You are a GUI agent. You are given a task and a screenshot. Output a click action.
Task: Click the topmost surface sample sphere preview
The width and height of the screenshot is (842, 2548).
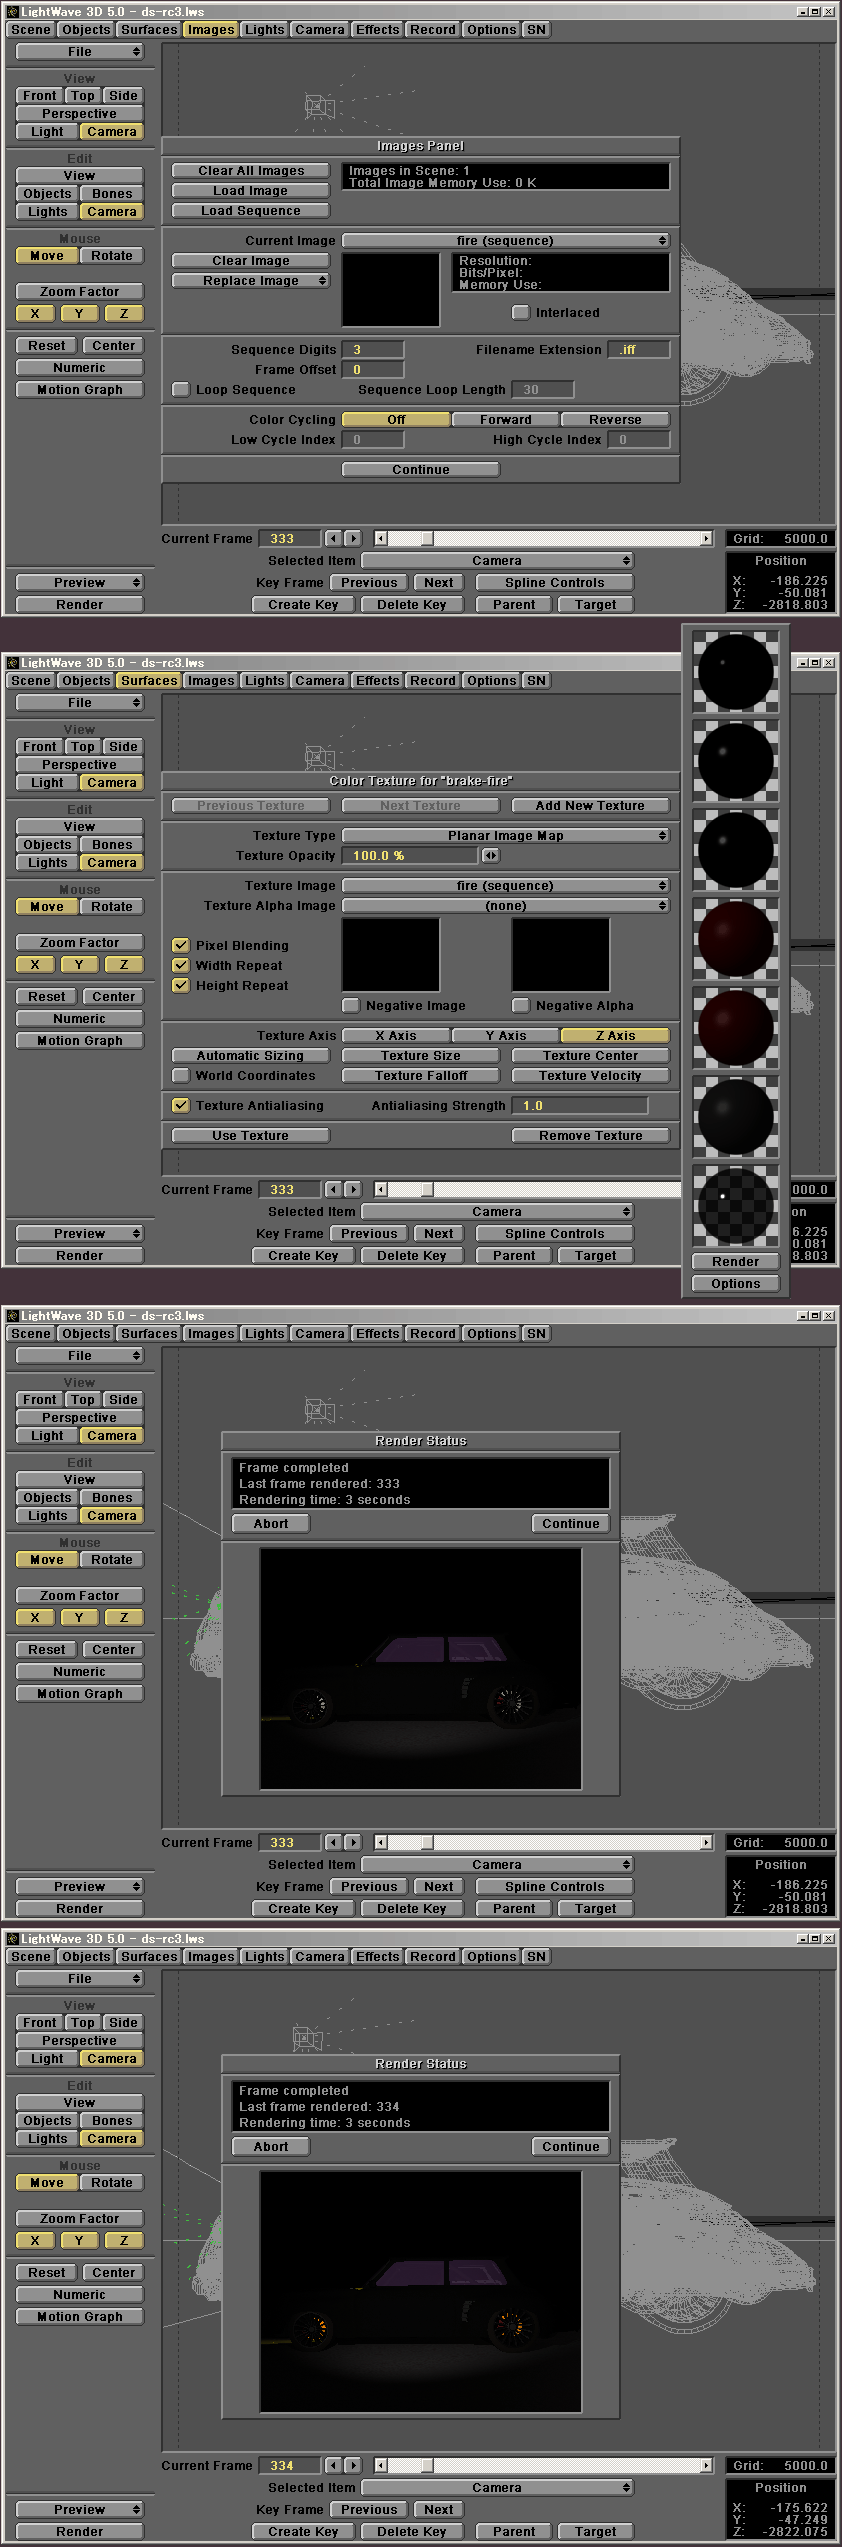pyautogui.click(x=735, y=670)
